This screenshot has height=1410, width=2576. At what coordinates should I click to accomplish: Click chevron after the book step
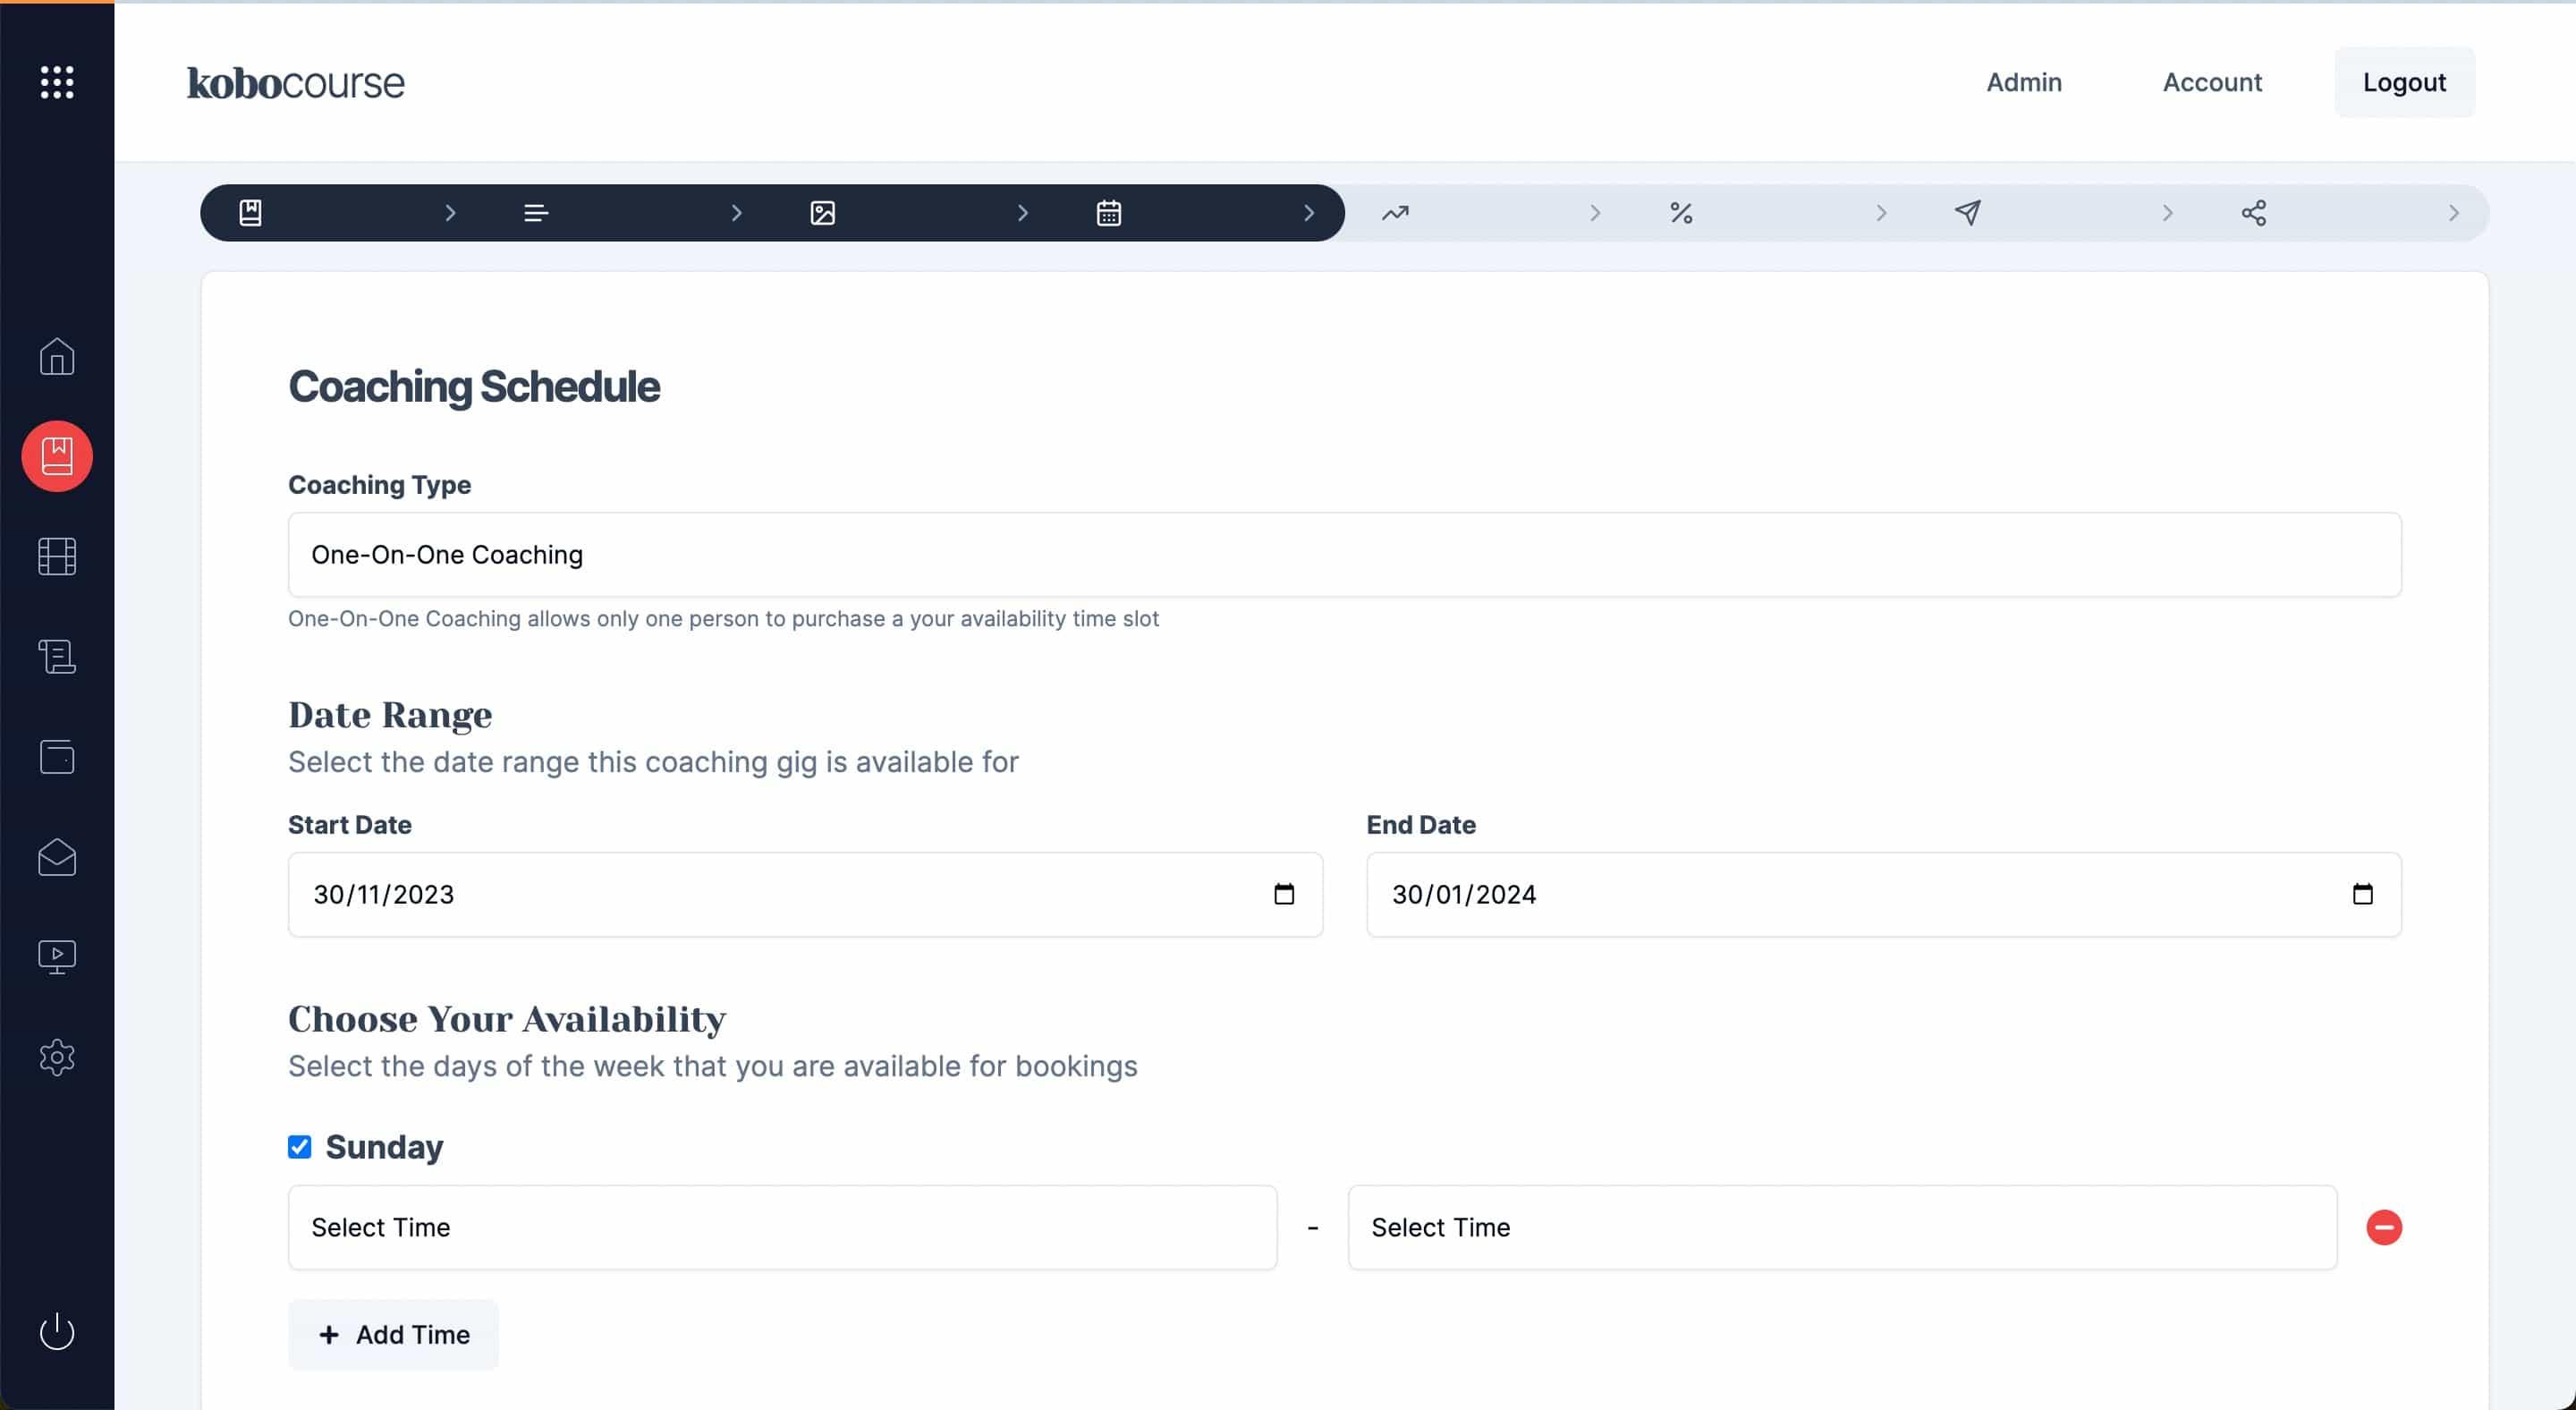coord(450,213)
